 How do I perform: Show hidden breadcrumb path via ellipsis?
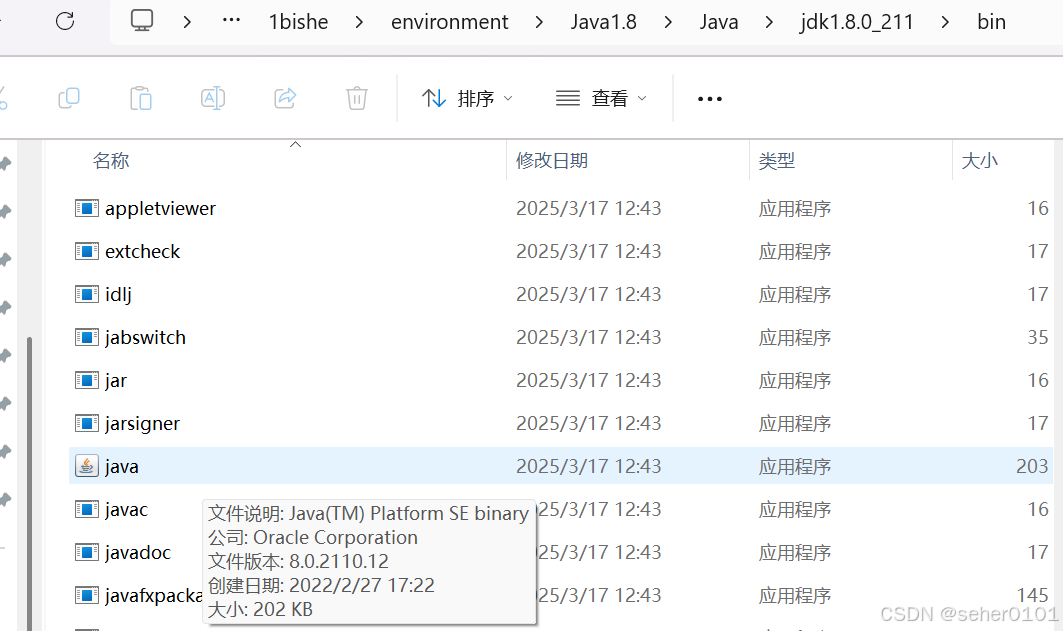(x=231, y=21)
